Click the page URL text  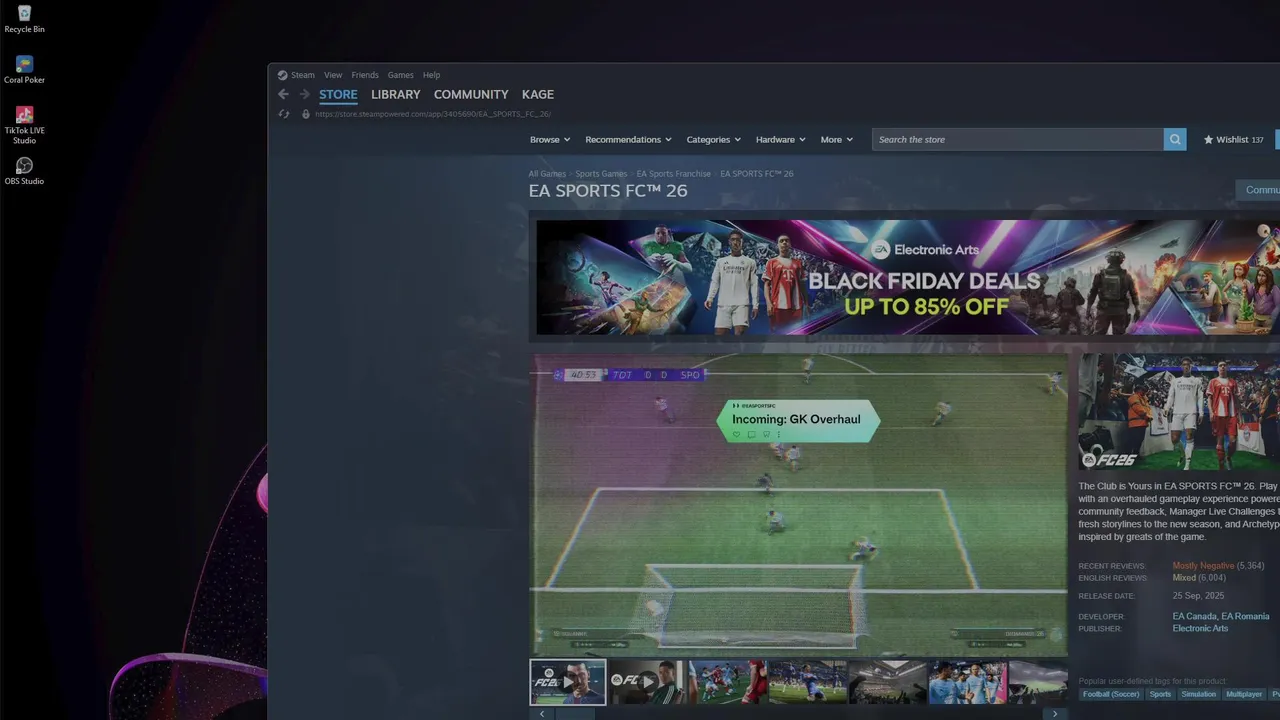[432, 114]
